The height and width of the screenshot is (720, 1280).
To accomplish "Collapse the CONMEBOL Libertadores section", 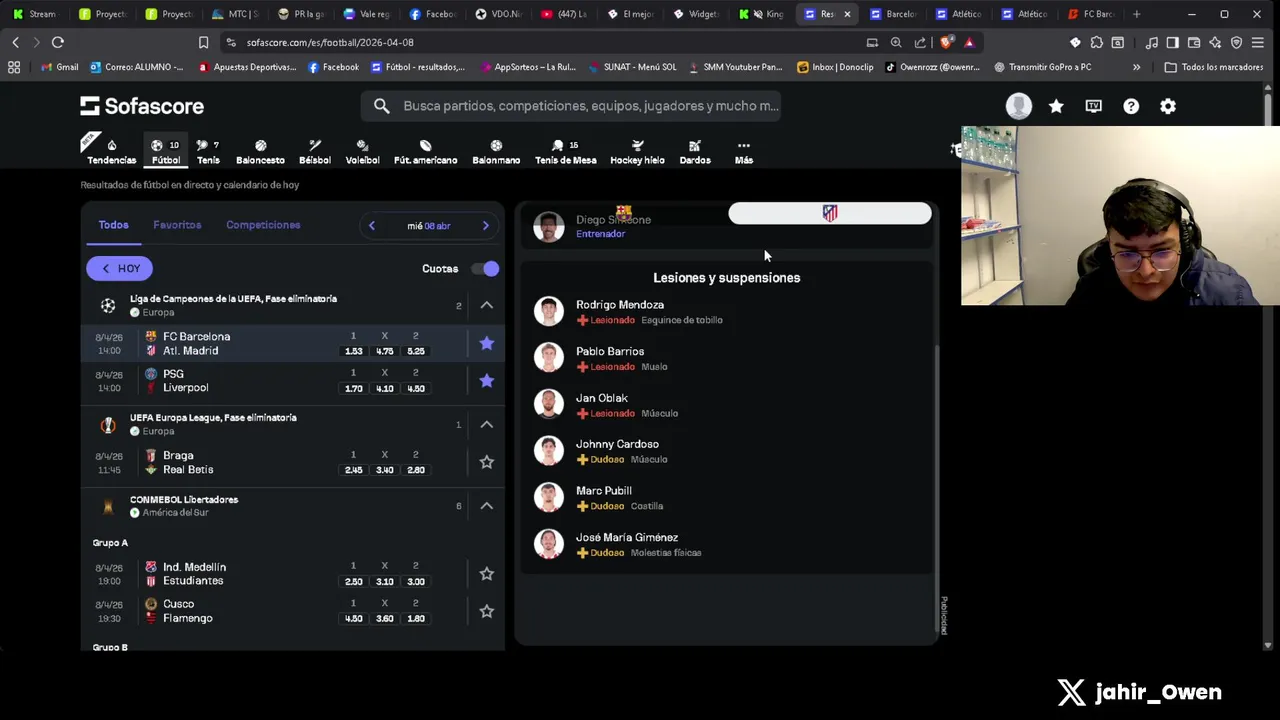I will [x=486, y=505].
